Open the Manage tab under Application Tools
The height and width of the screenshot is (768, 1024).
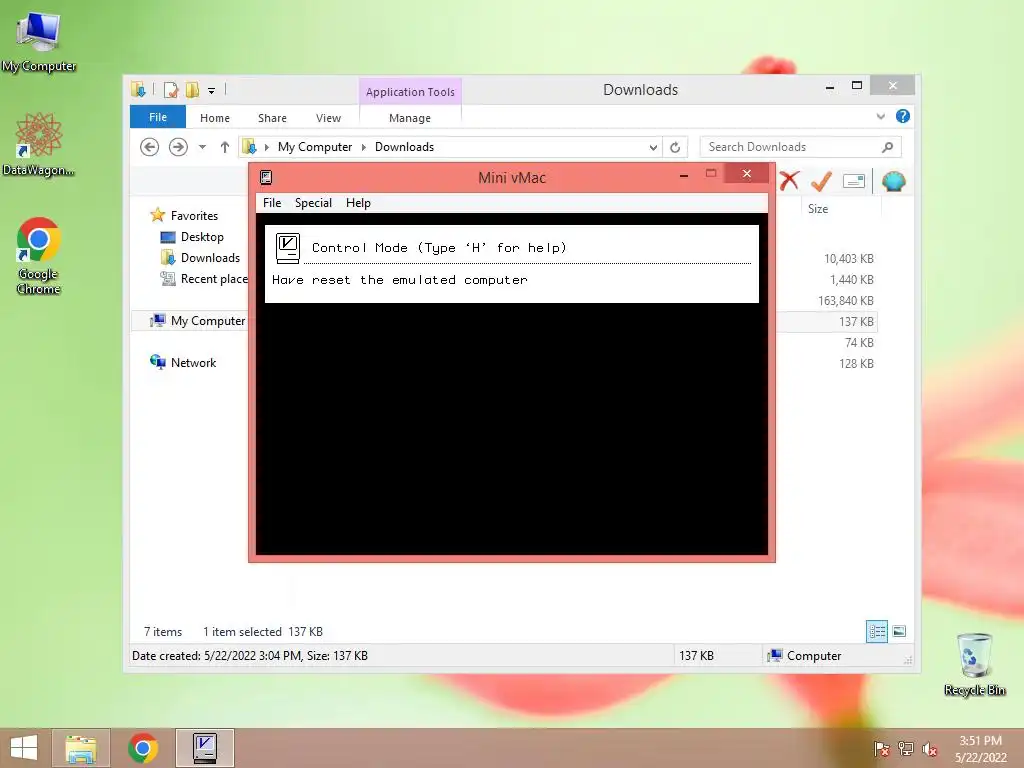pos(410,118)
